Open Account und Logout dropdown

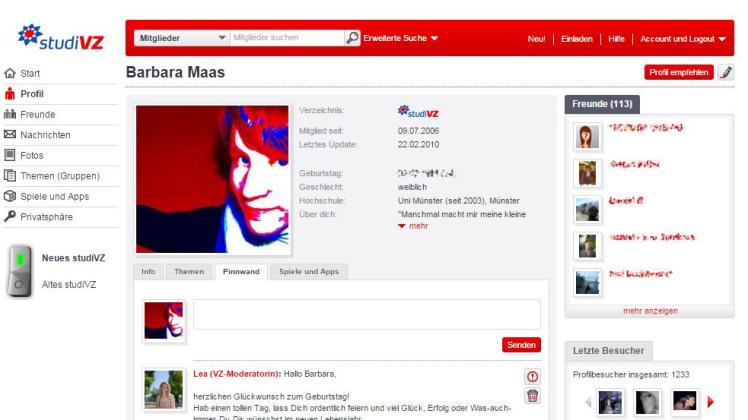click(683, 39)
